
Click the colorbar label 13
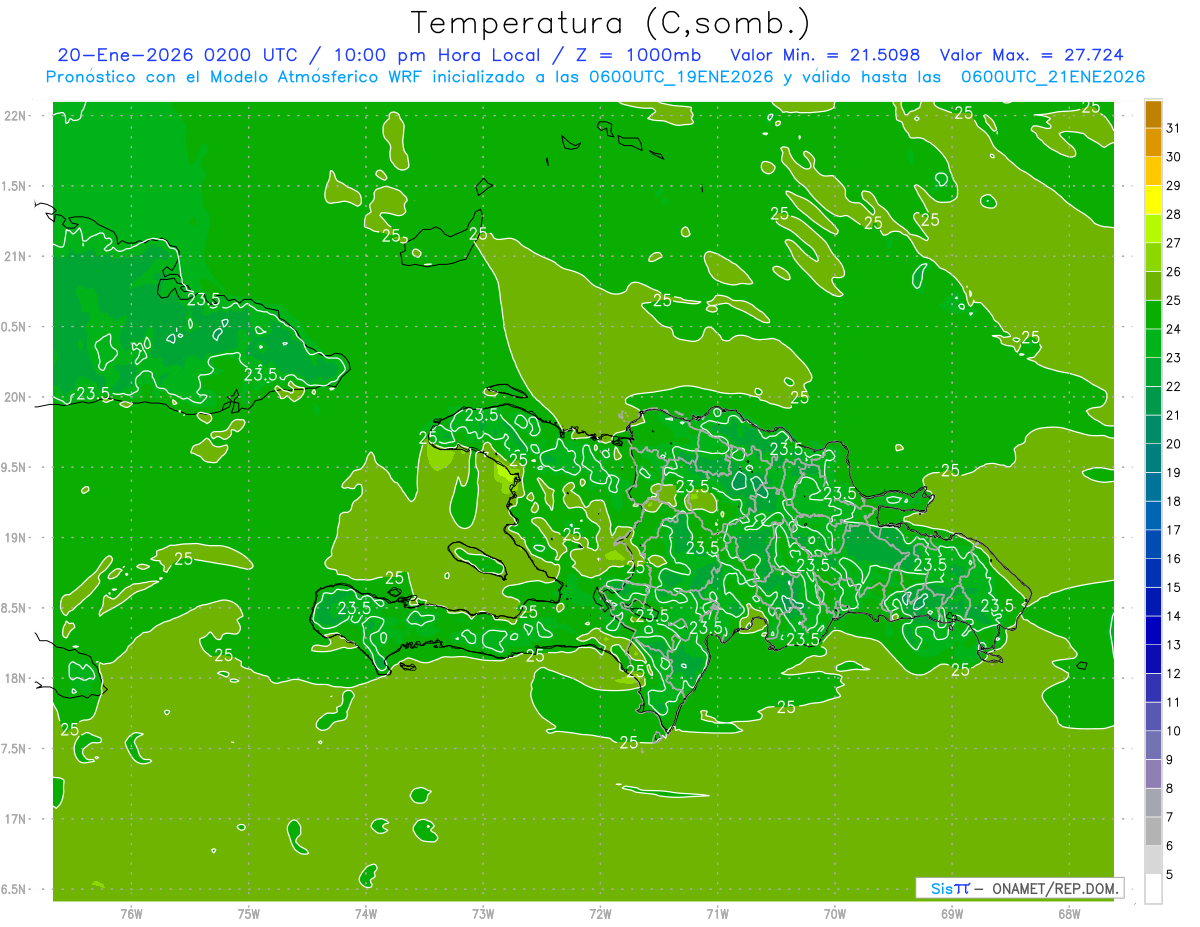tap(1174, 645)
